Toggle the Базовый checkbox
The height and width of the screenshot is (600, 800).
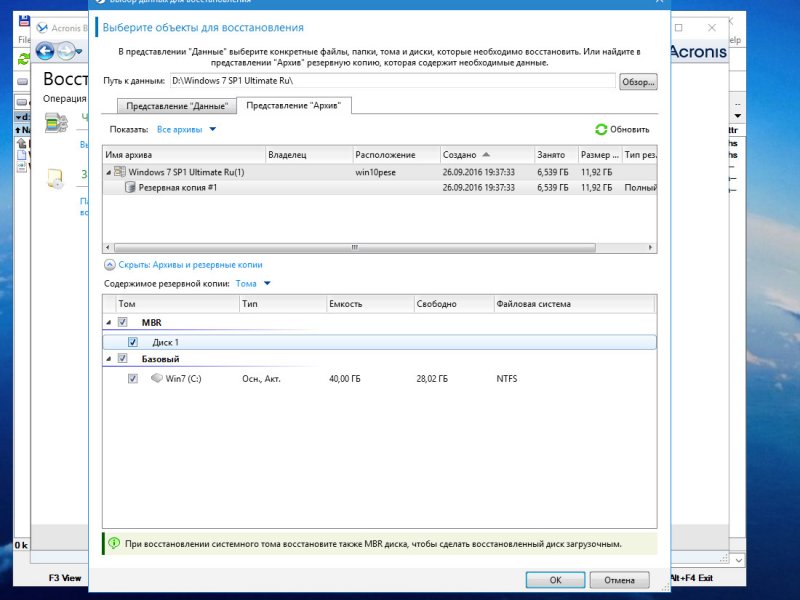(122, 358)
